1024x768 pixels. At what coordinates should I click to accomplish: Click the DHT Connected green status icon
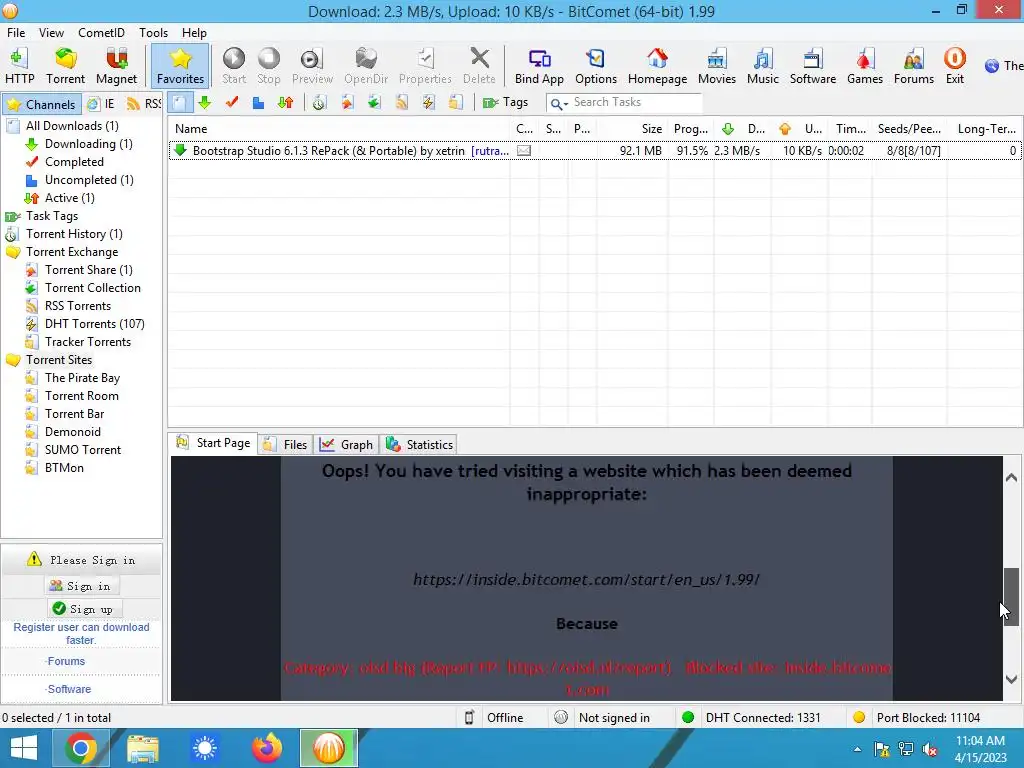pos(687,718)
